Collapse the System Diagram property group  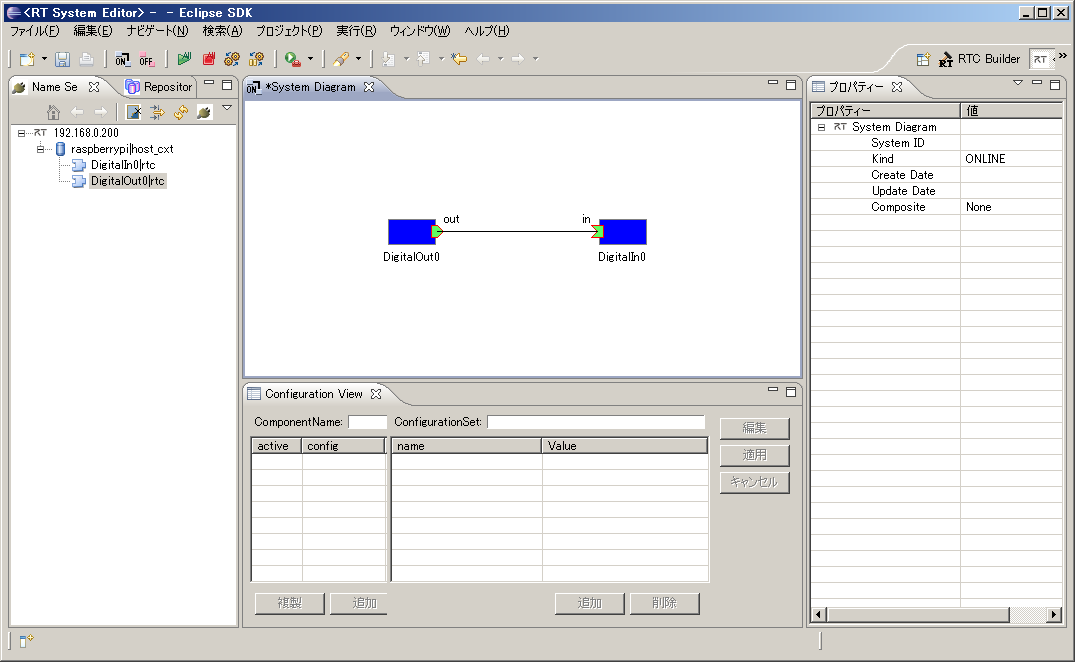point(821,127)
